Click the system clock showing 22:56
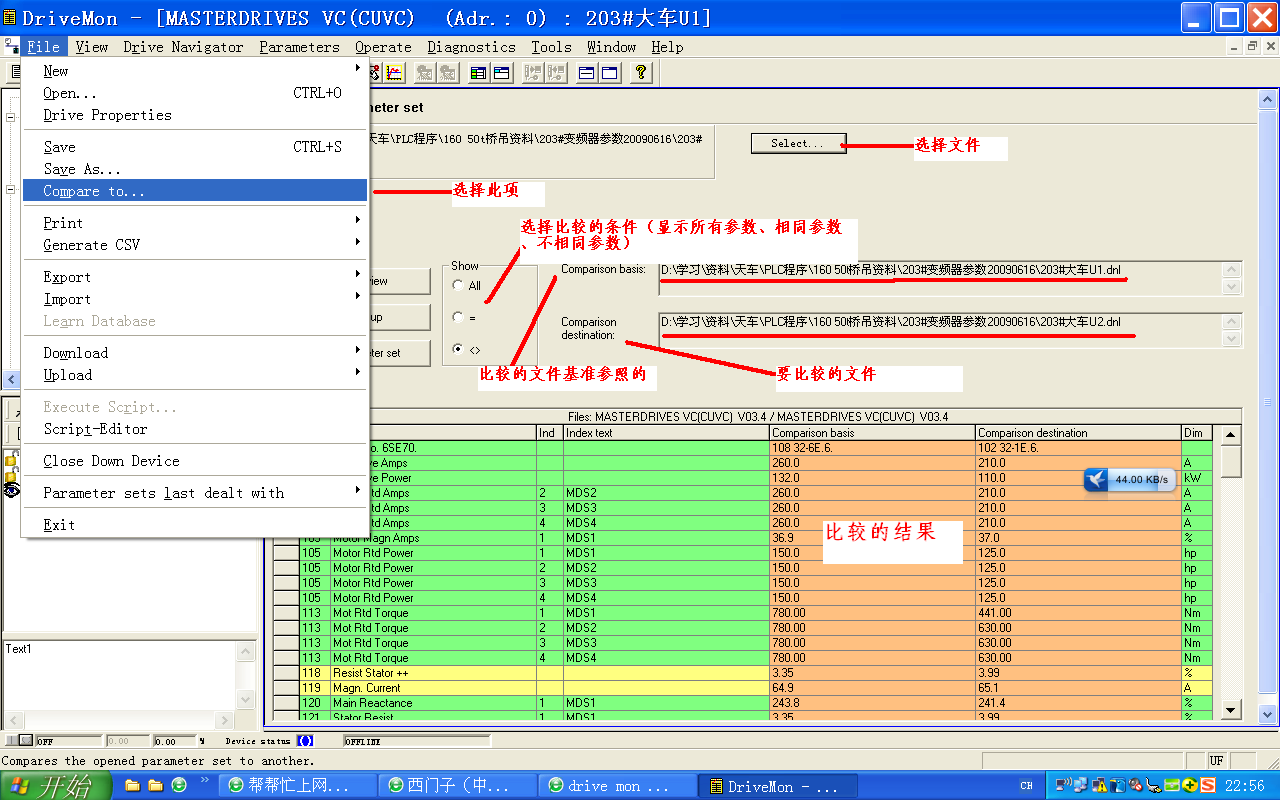Screen dimensions: 1280x800 click(1245, 786)
